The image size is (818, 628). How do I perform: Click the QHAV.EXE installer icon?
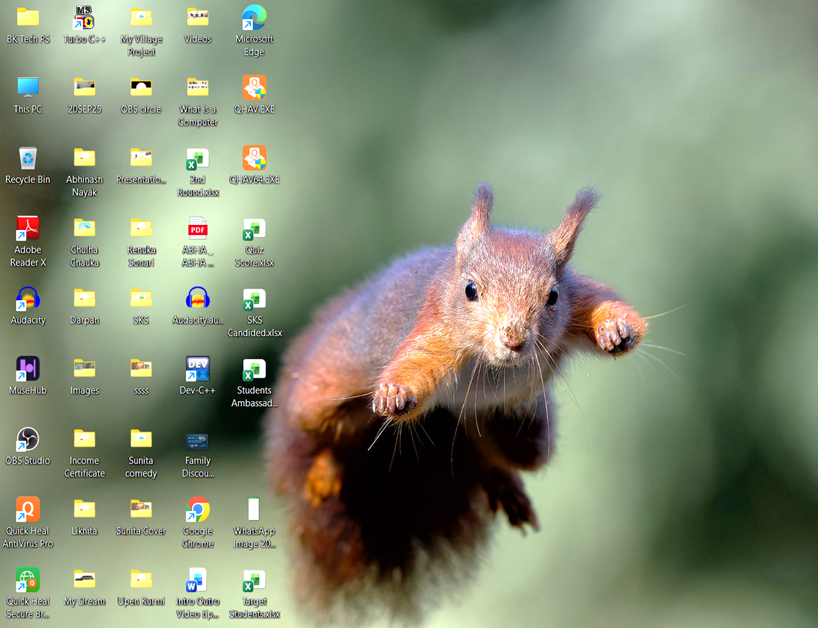(x=254, y=88)
